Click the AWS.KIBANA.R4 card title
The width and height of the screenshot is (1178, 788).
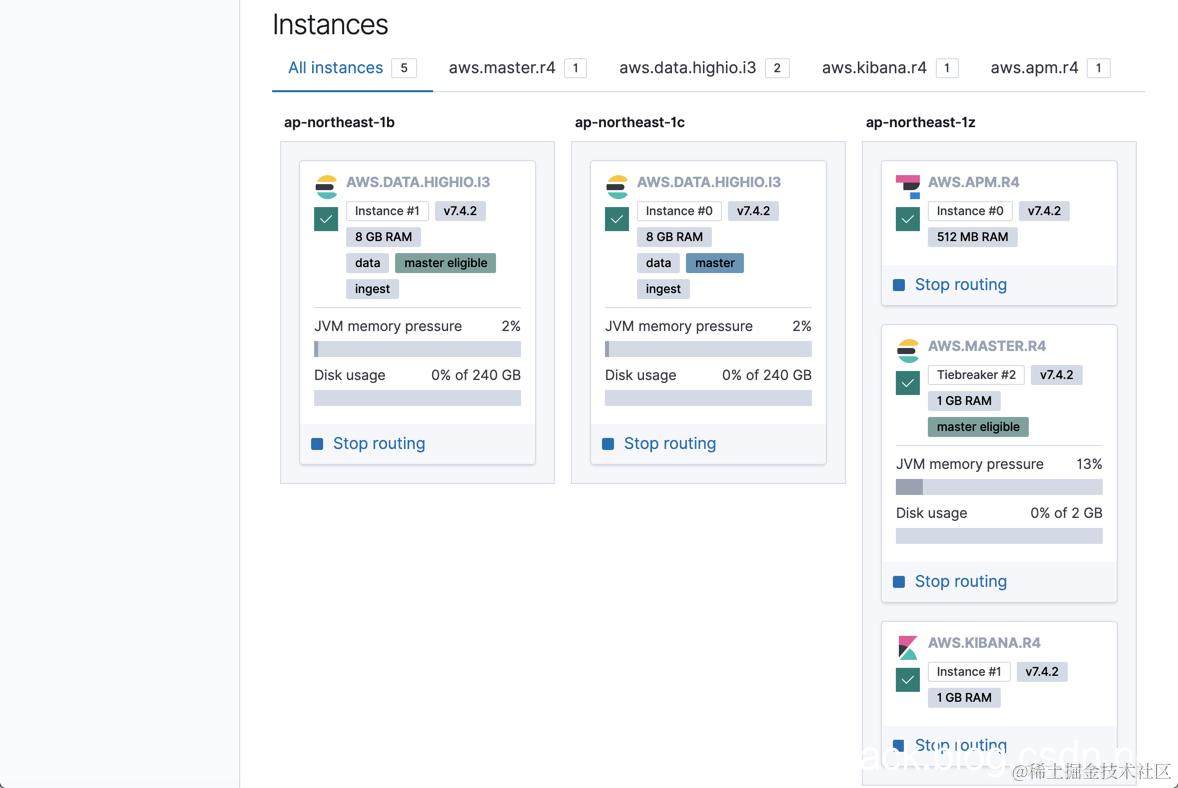tap(983, 642)
